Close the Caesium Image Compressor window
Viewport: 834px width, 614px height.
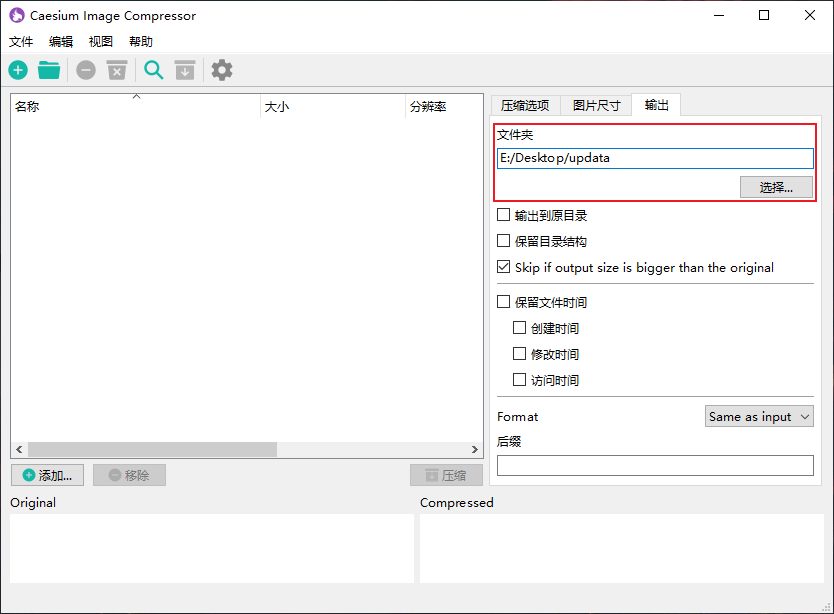coord(810,15)
